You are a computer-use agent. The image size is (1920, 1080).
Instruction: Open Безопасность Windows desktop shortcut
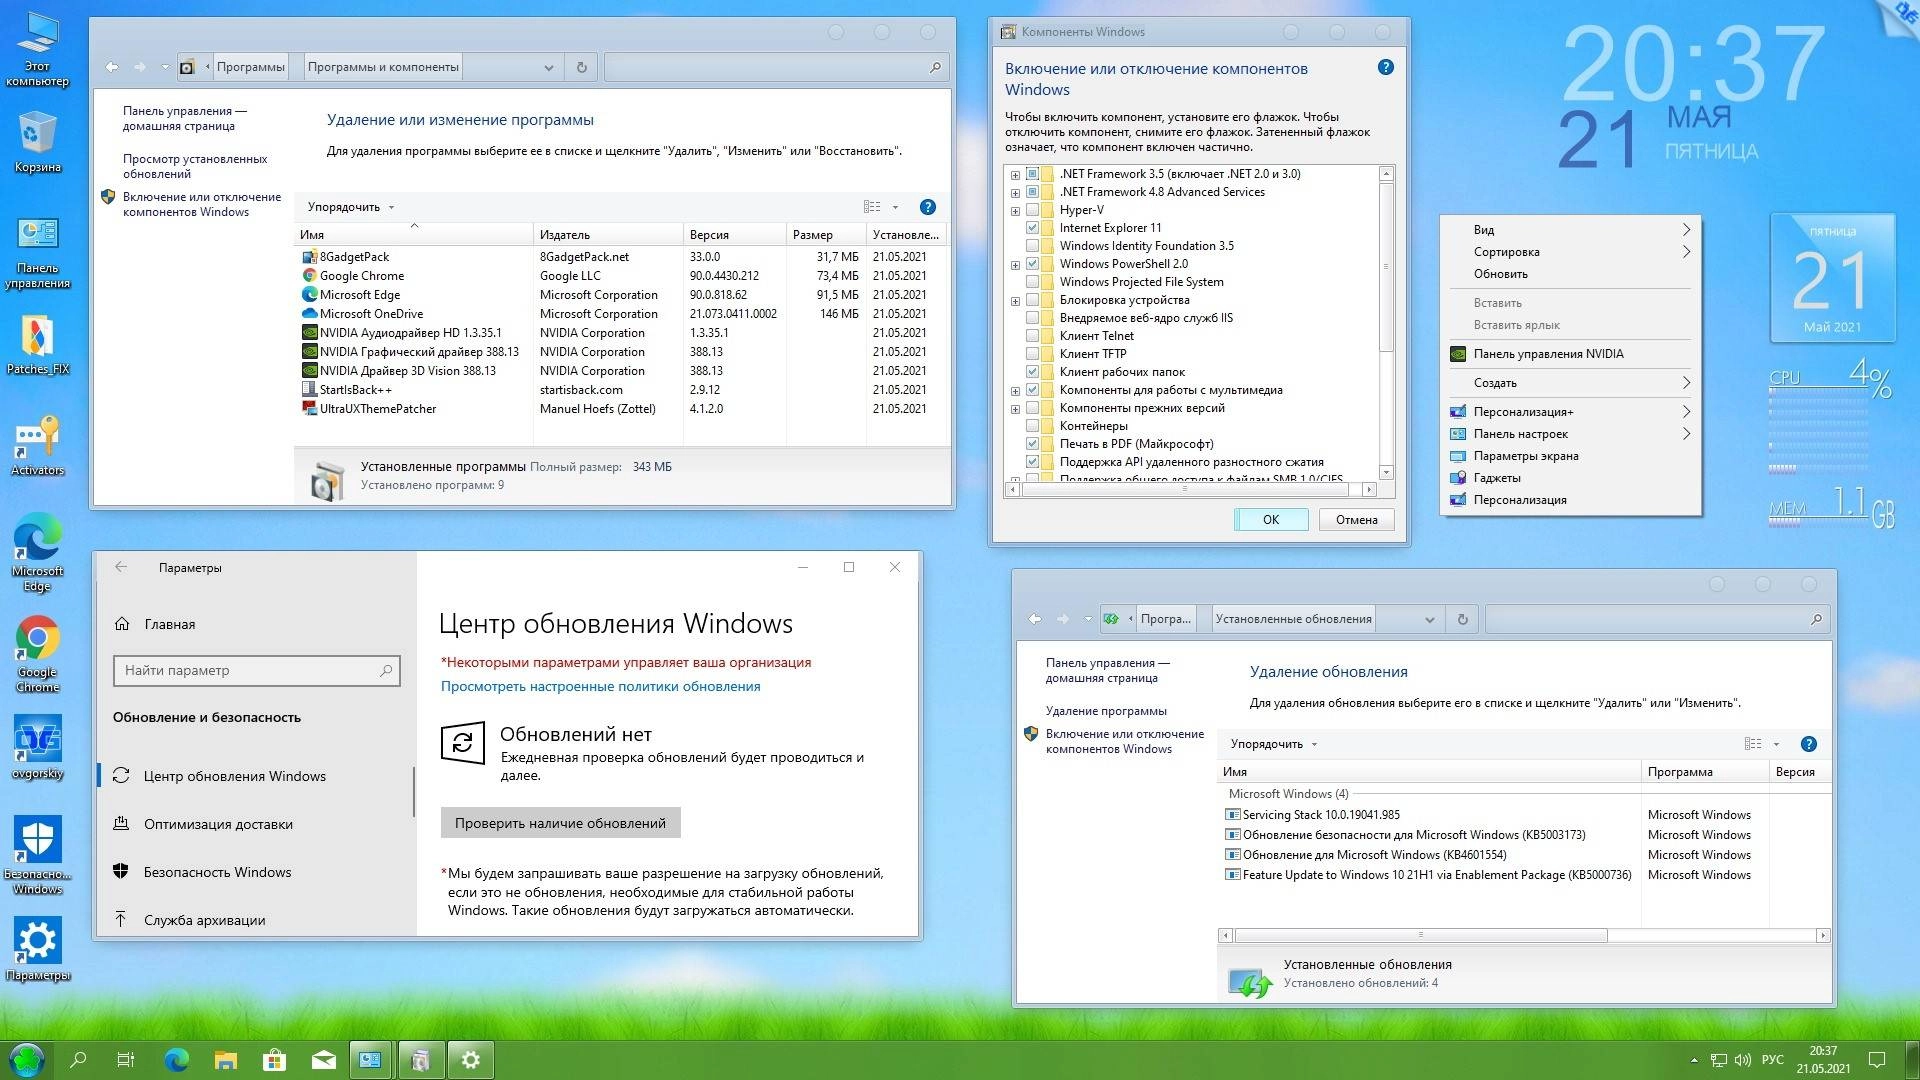[37, 855]
